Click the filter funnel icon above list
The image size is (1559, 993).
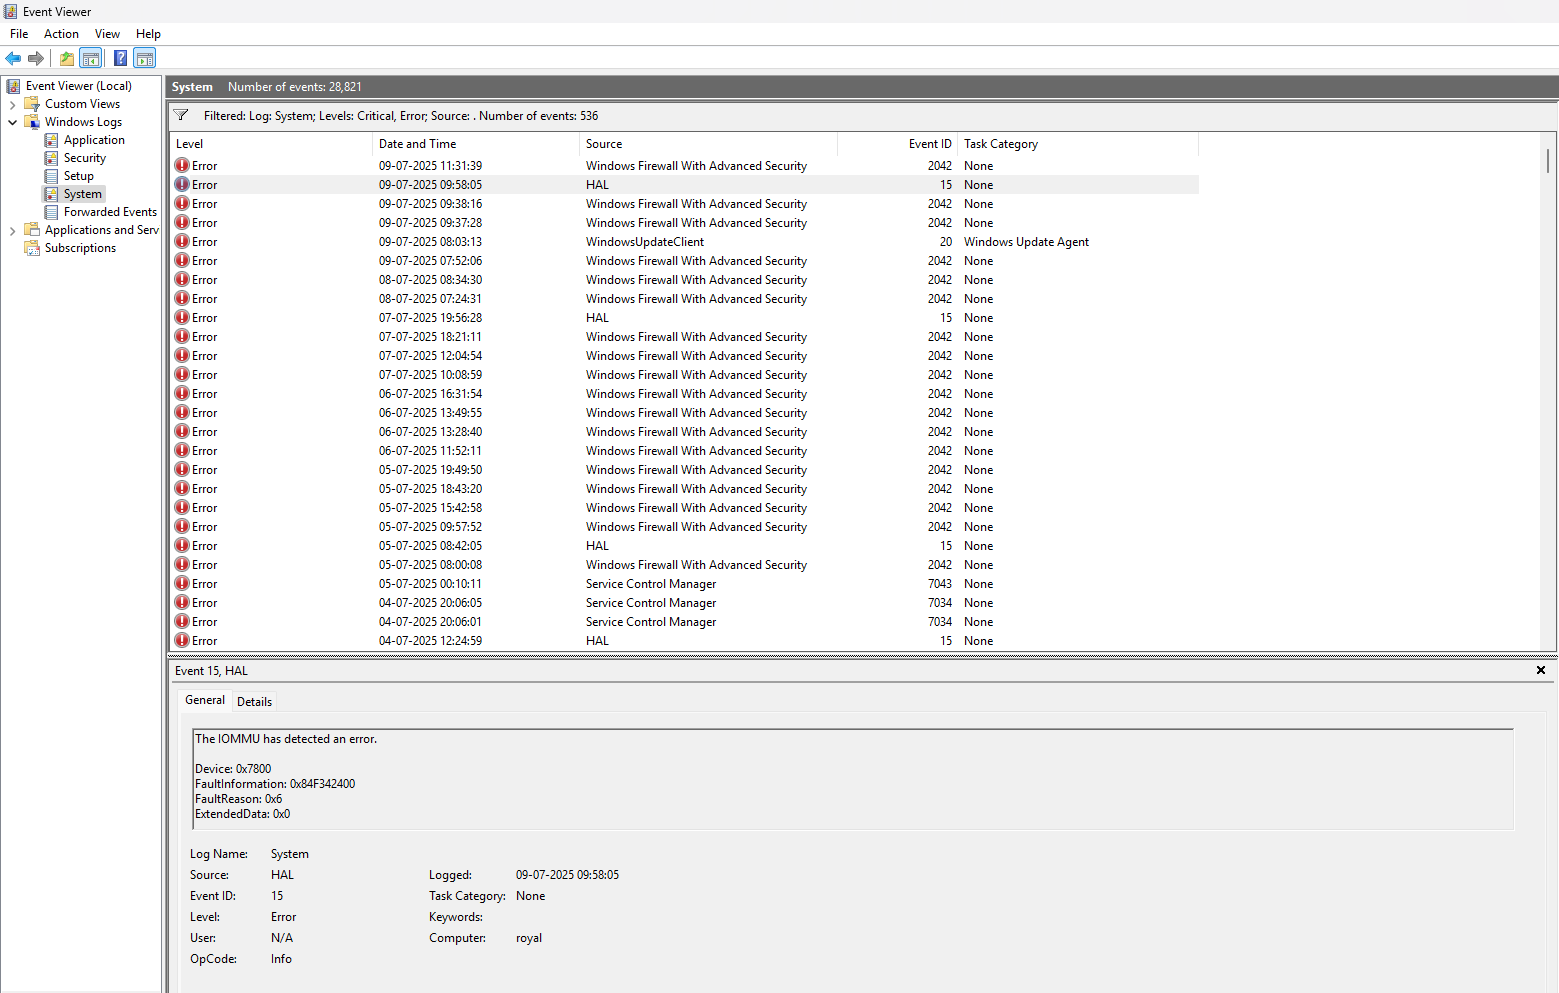pyautogui.click(x=181, y=115)
